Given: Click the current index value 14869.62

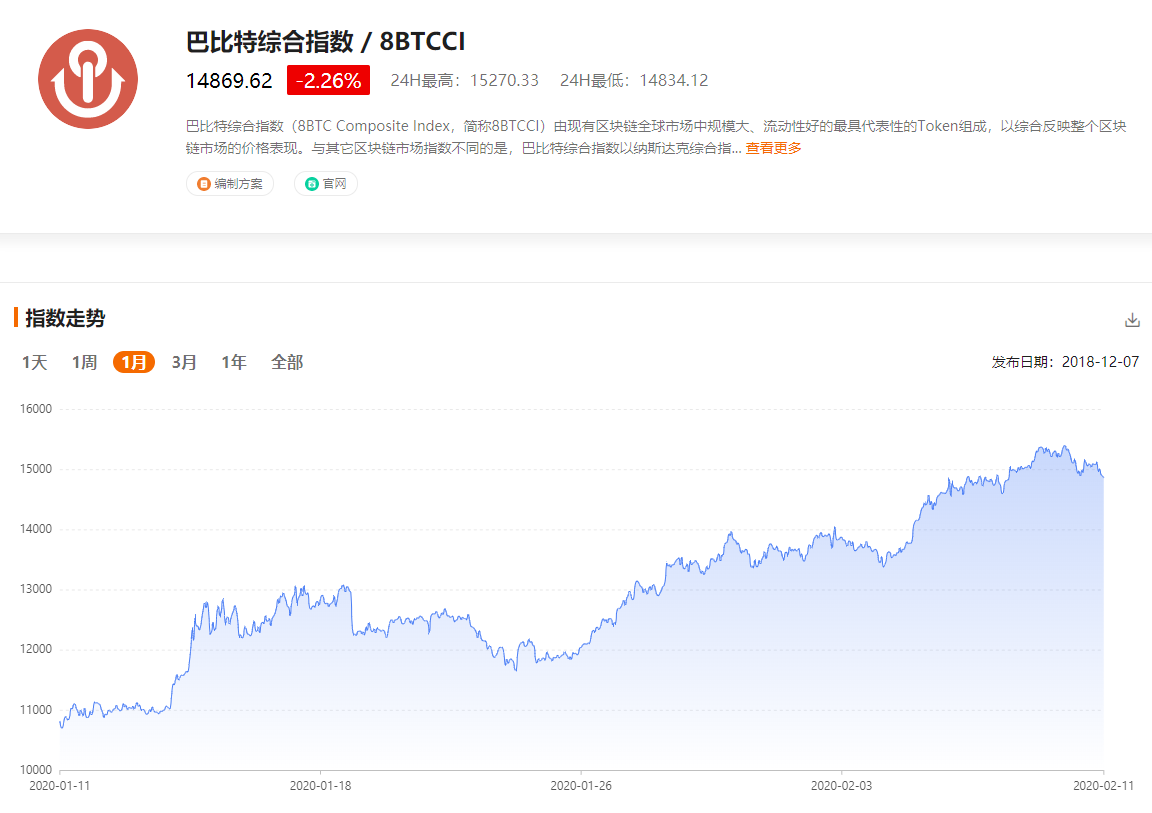Looking at the screenshot, I should coord(229,81).
